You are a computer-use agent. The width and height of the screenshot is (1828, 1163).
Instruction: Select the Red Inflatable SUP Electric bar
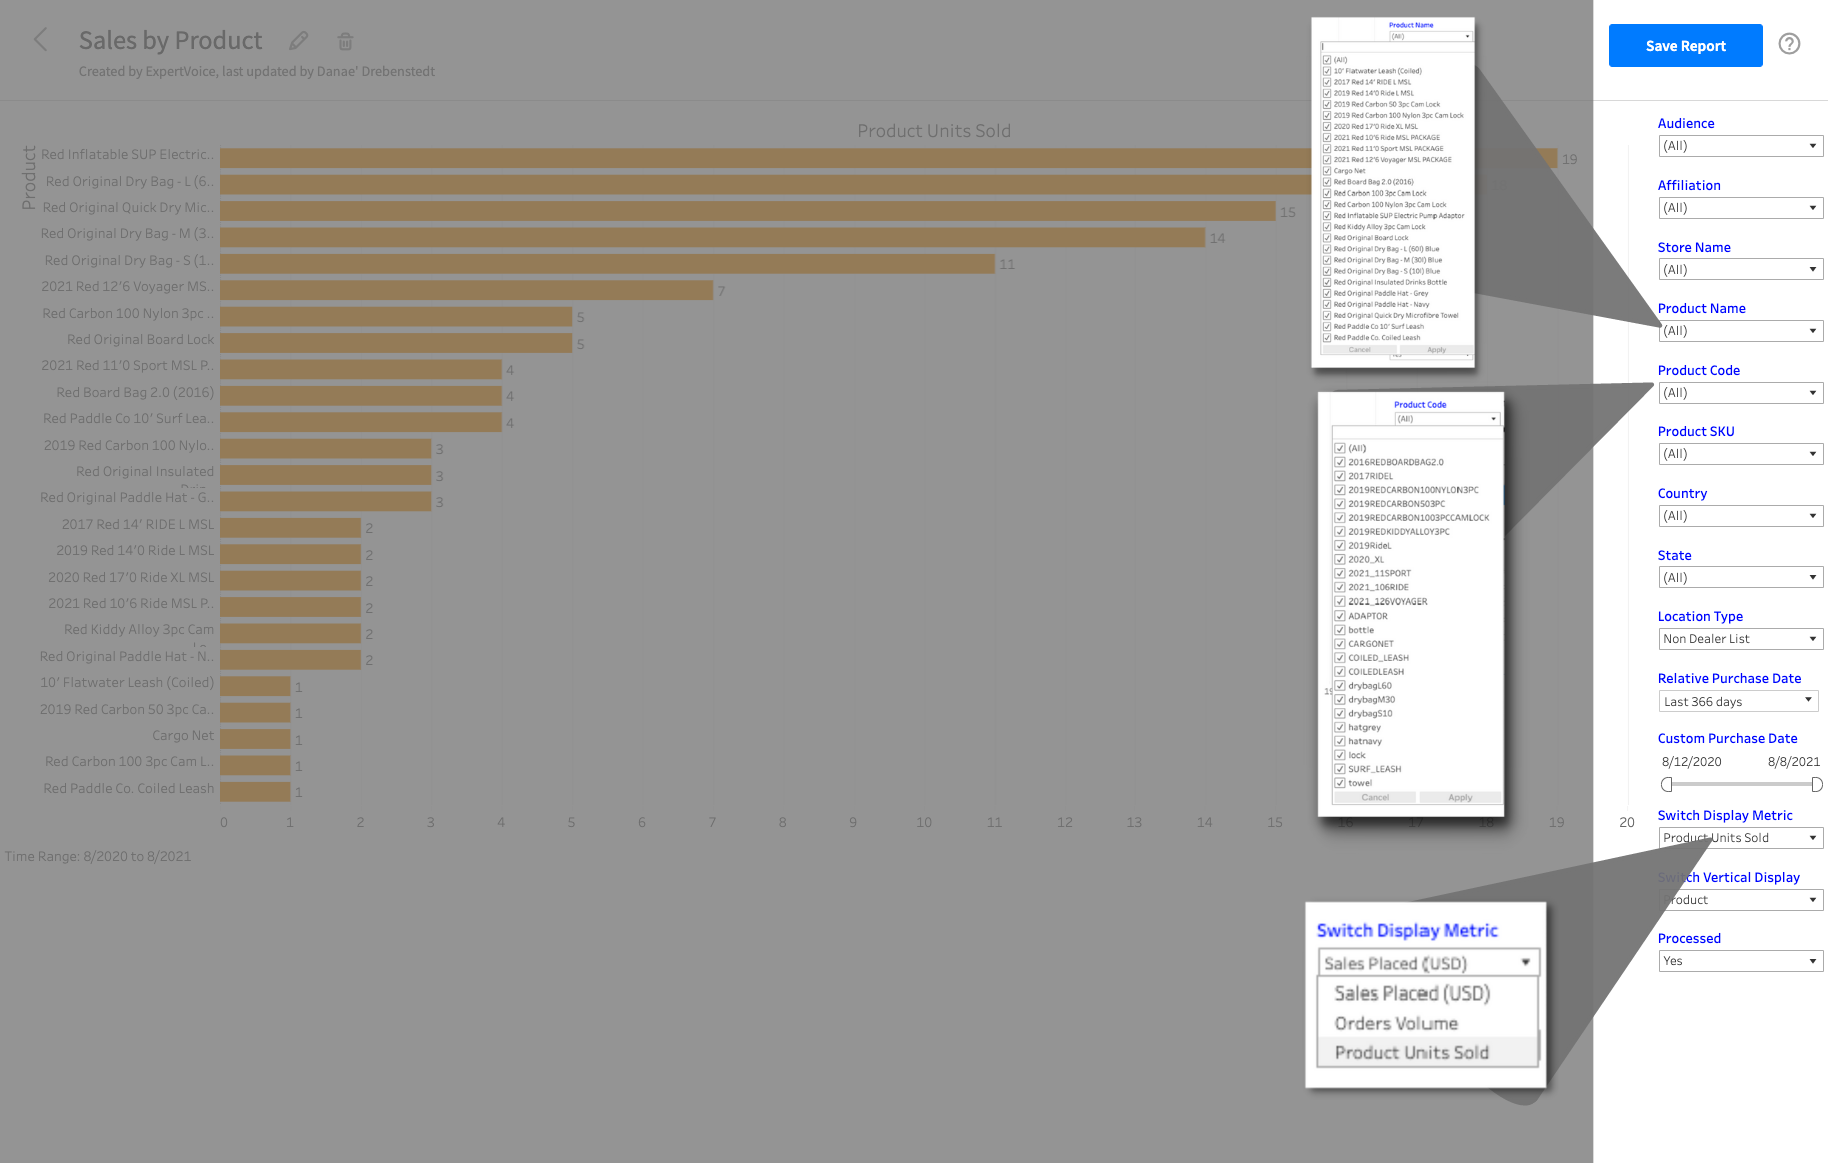(888, 158)
